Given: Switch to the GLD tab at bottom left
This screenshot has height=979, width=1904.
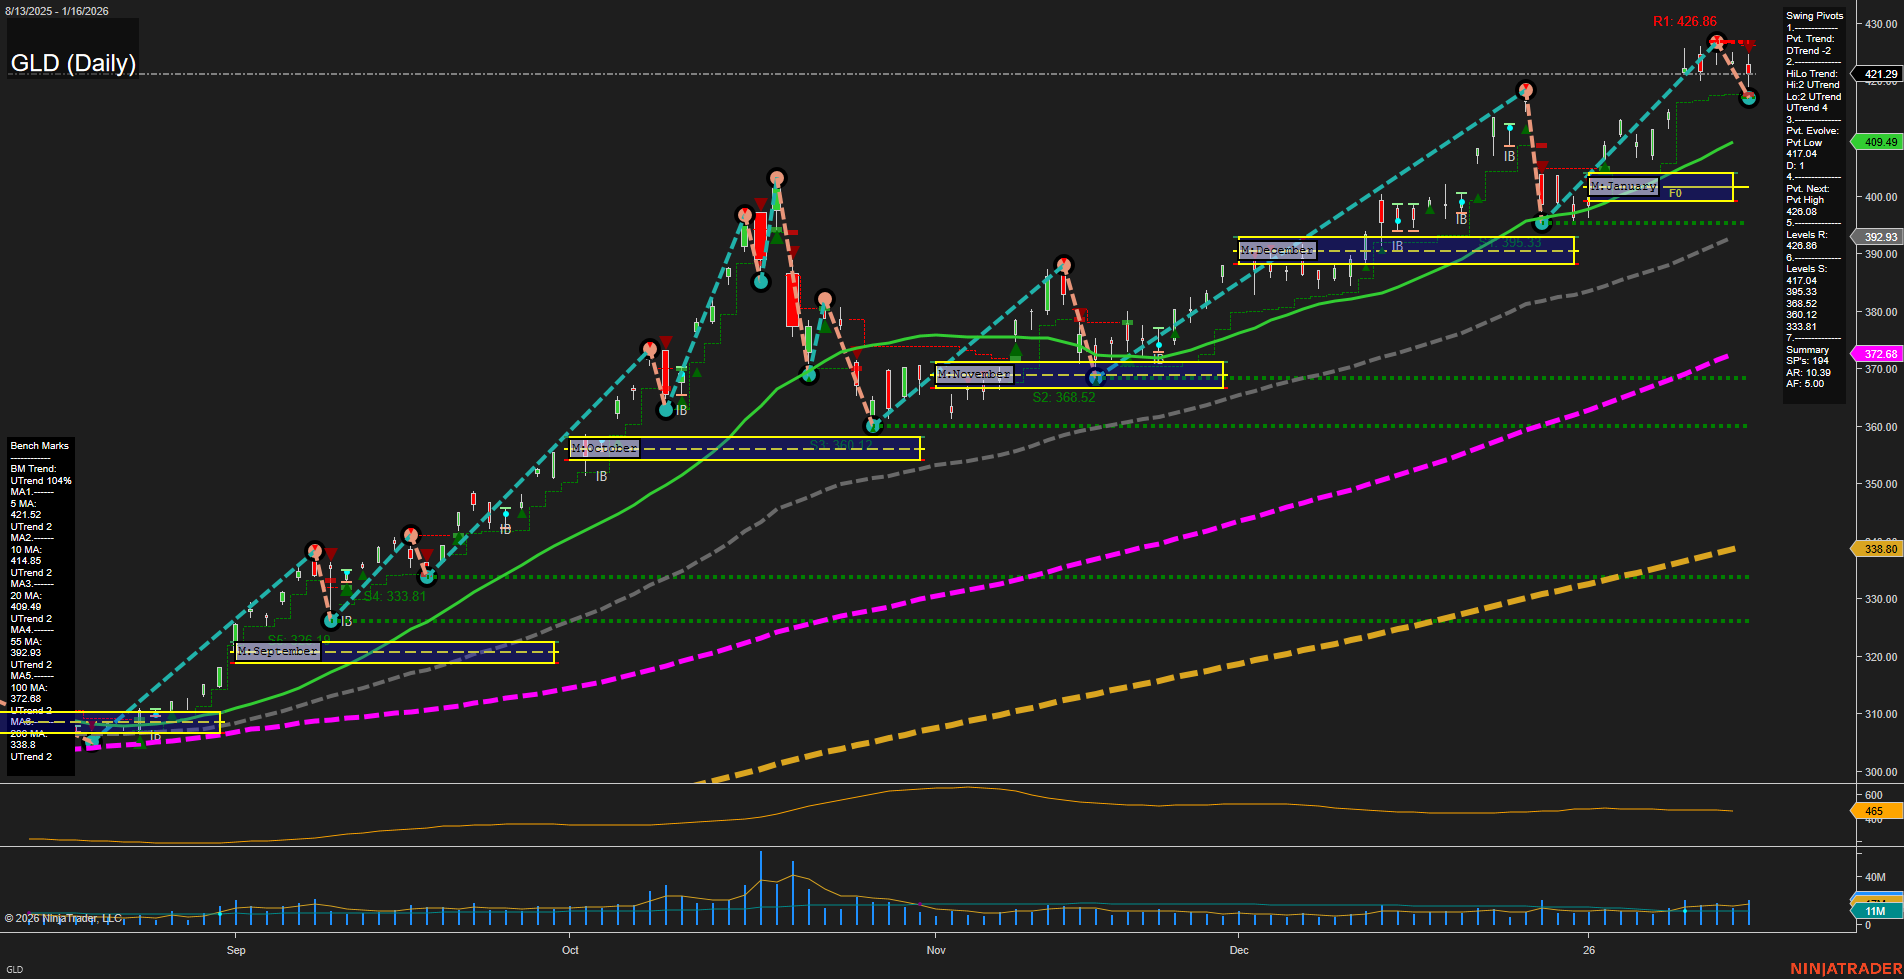Looking at the screenshot, I should [15, 968].
